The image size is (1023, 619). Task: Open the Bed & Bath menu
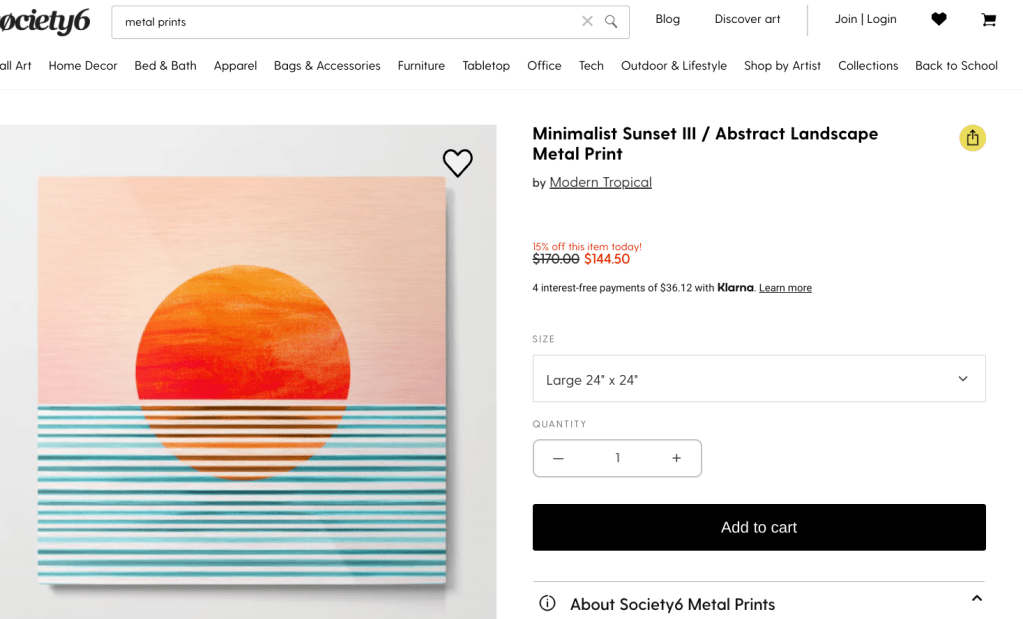coord(165,66)
